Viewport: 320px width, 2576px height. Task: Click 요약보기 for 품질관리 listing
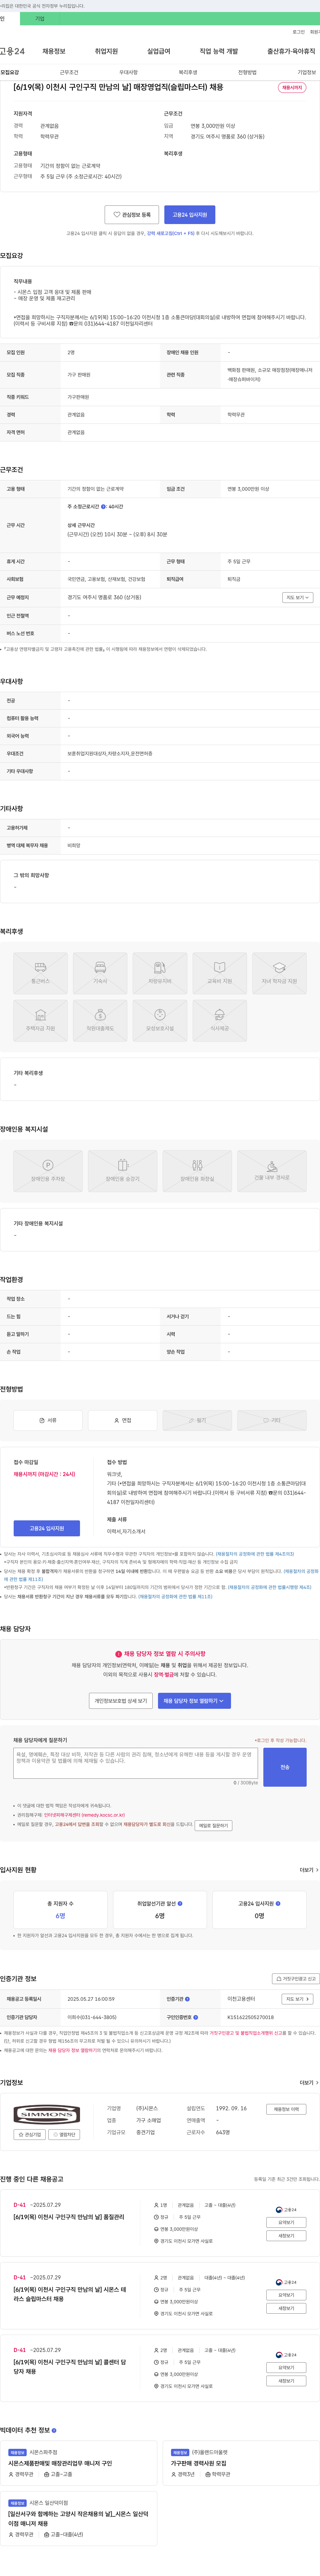click(286, 2222)
